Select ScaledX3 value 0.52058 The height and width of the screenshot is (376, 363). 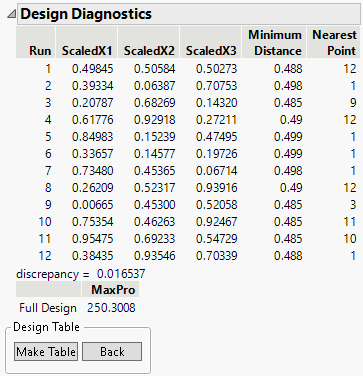tap(217, 205)
